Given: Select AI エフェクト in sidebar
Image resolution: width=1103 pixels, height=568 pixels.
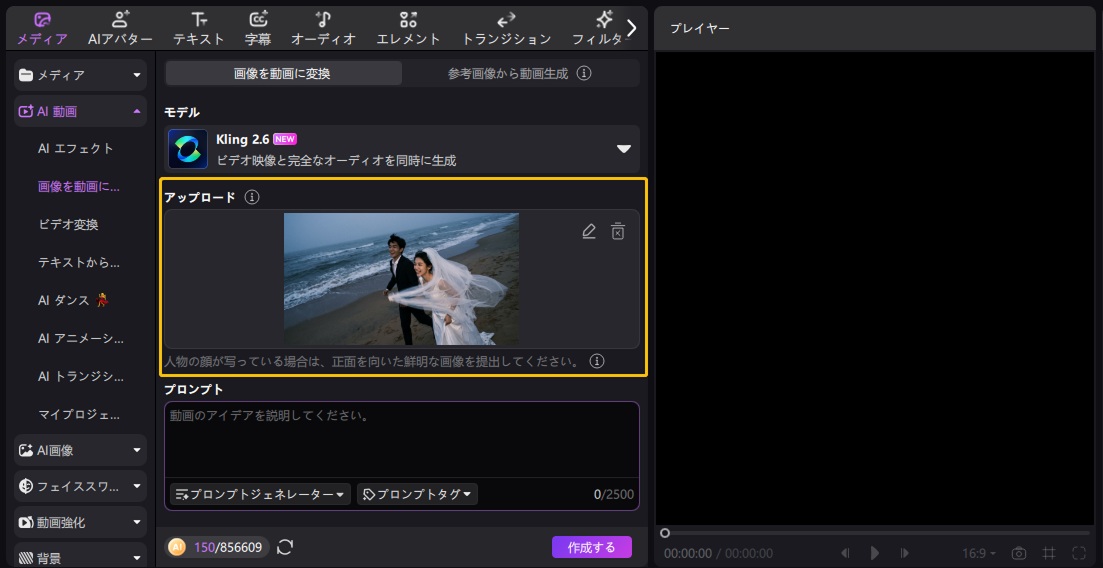Looking at the screenshot, I should coord(75,149).
